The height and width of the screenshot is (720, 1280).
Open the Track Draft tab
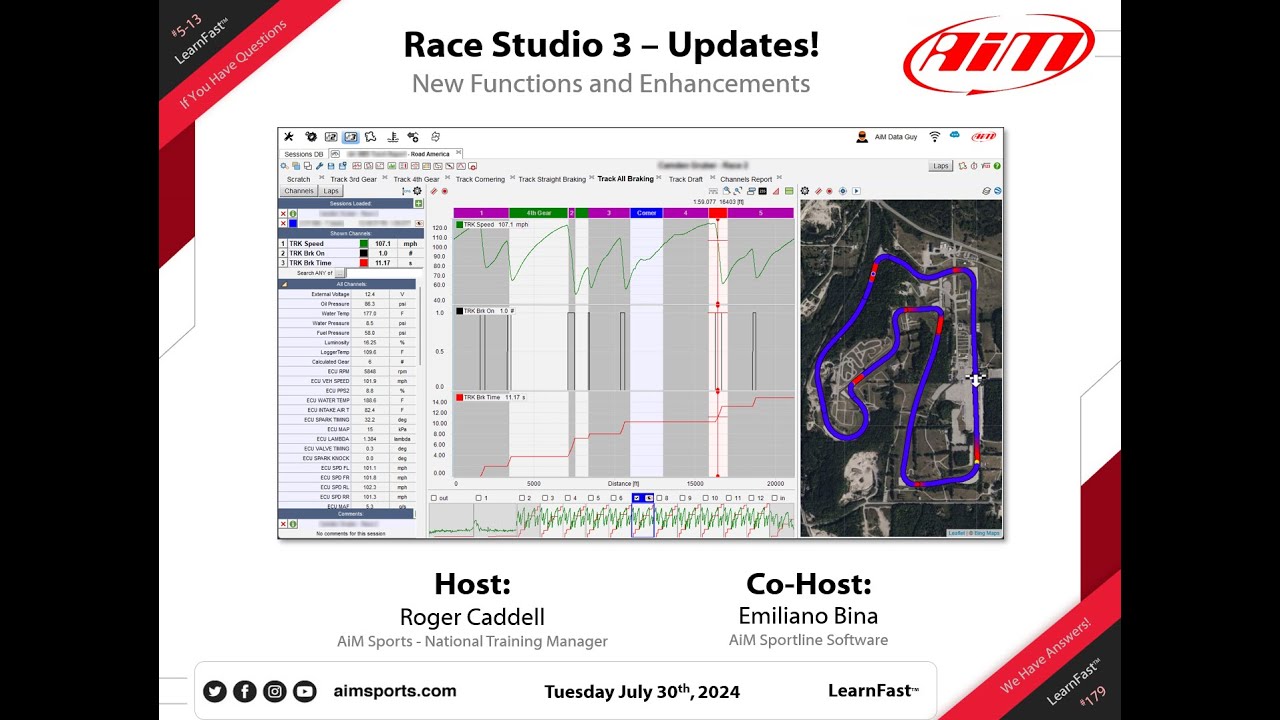click(686, 180)
